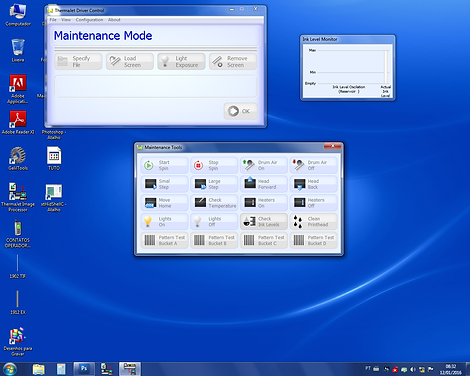This screenshot has height=376, width=470.
Task: Open the File menu
Action: click(53, 20)
